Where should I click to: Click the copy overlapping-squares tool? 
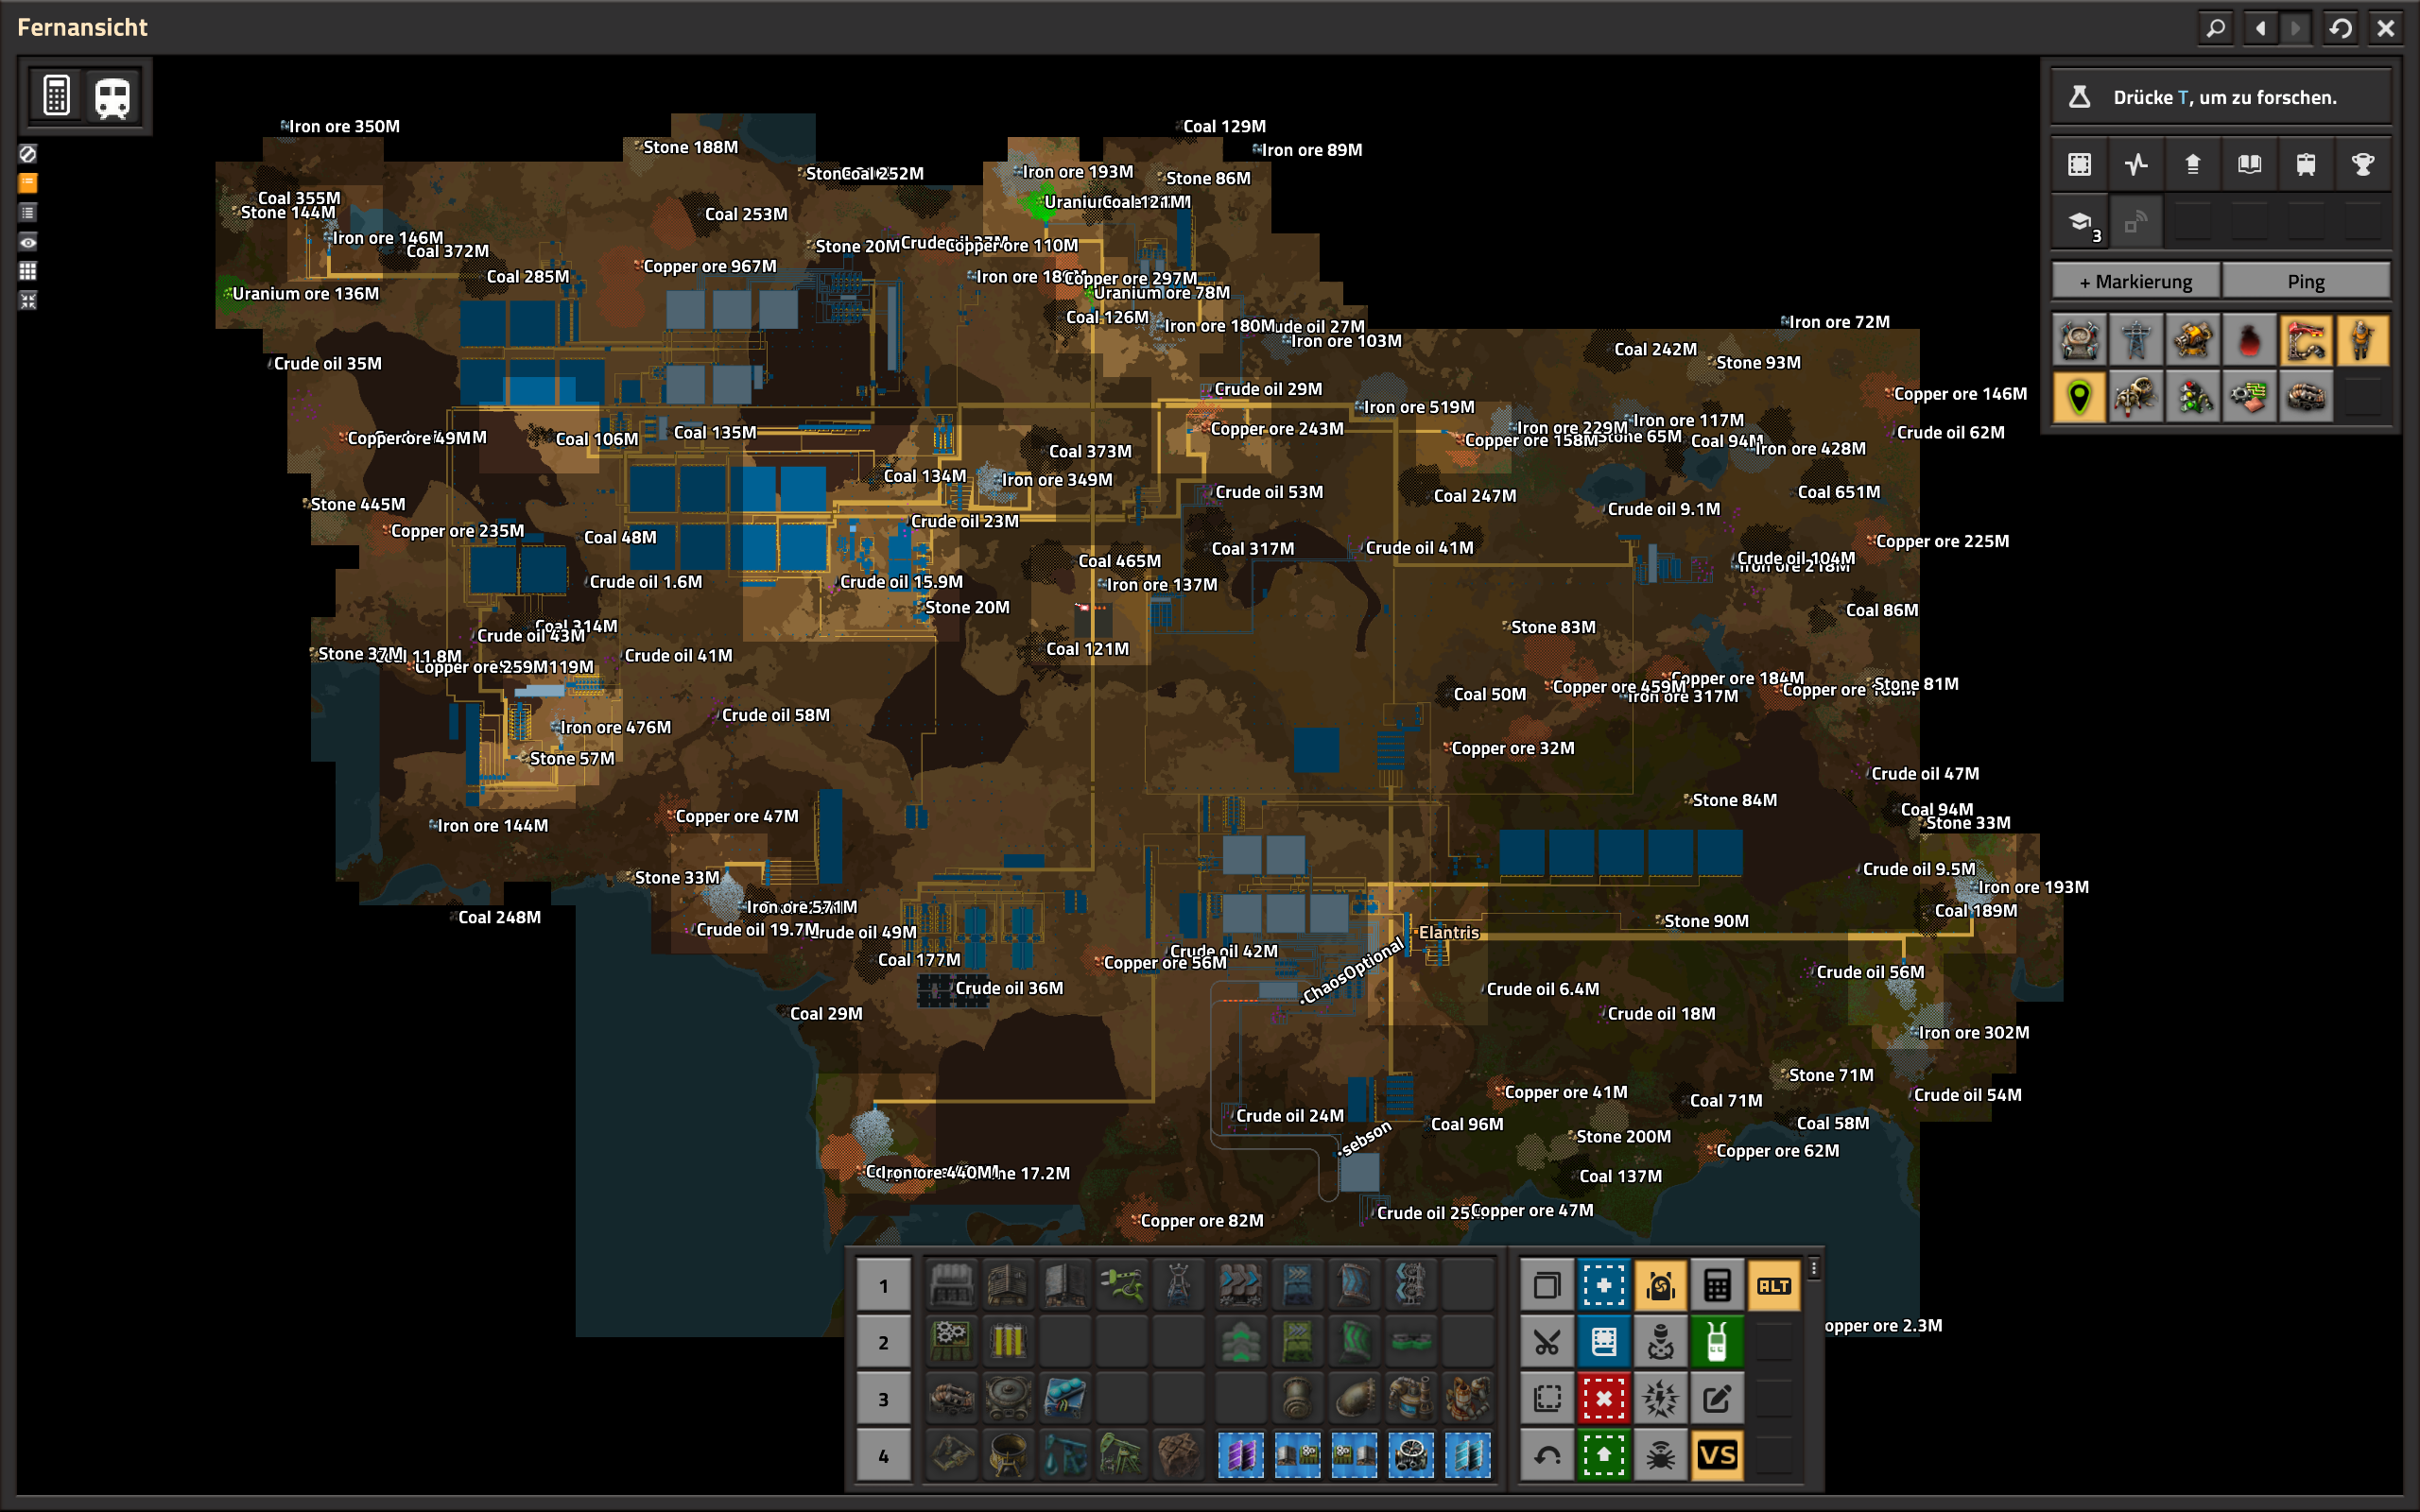pyautogui.click(x=1547, y=1285)
